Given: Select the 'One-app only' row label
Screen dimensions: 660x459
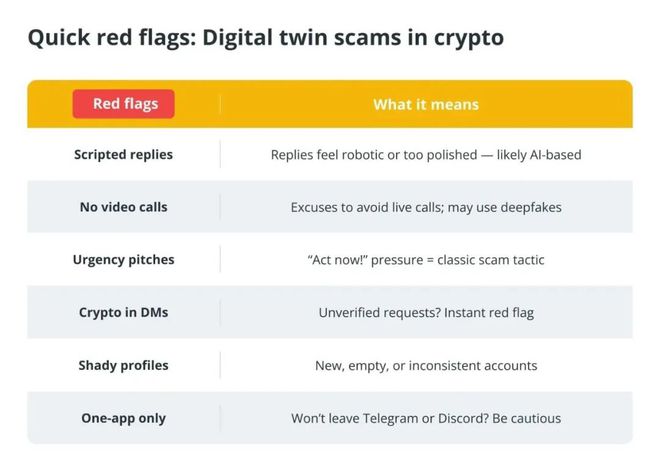Looking at the screenshot, I should (123, 418).
